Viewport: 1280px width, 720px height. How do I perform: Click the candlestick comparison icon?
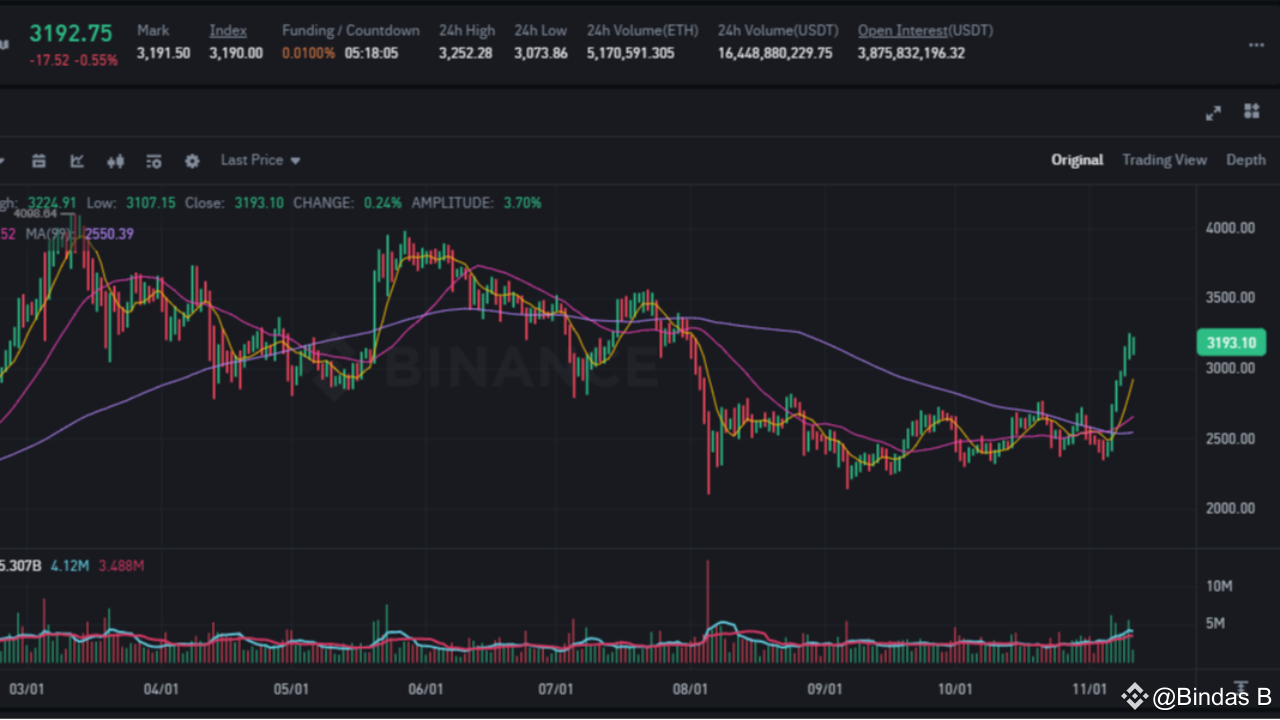[x=115, y=160]
